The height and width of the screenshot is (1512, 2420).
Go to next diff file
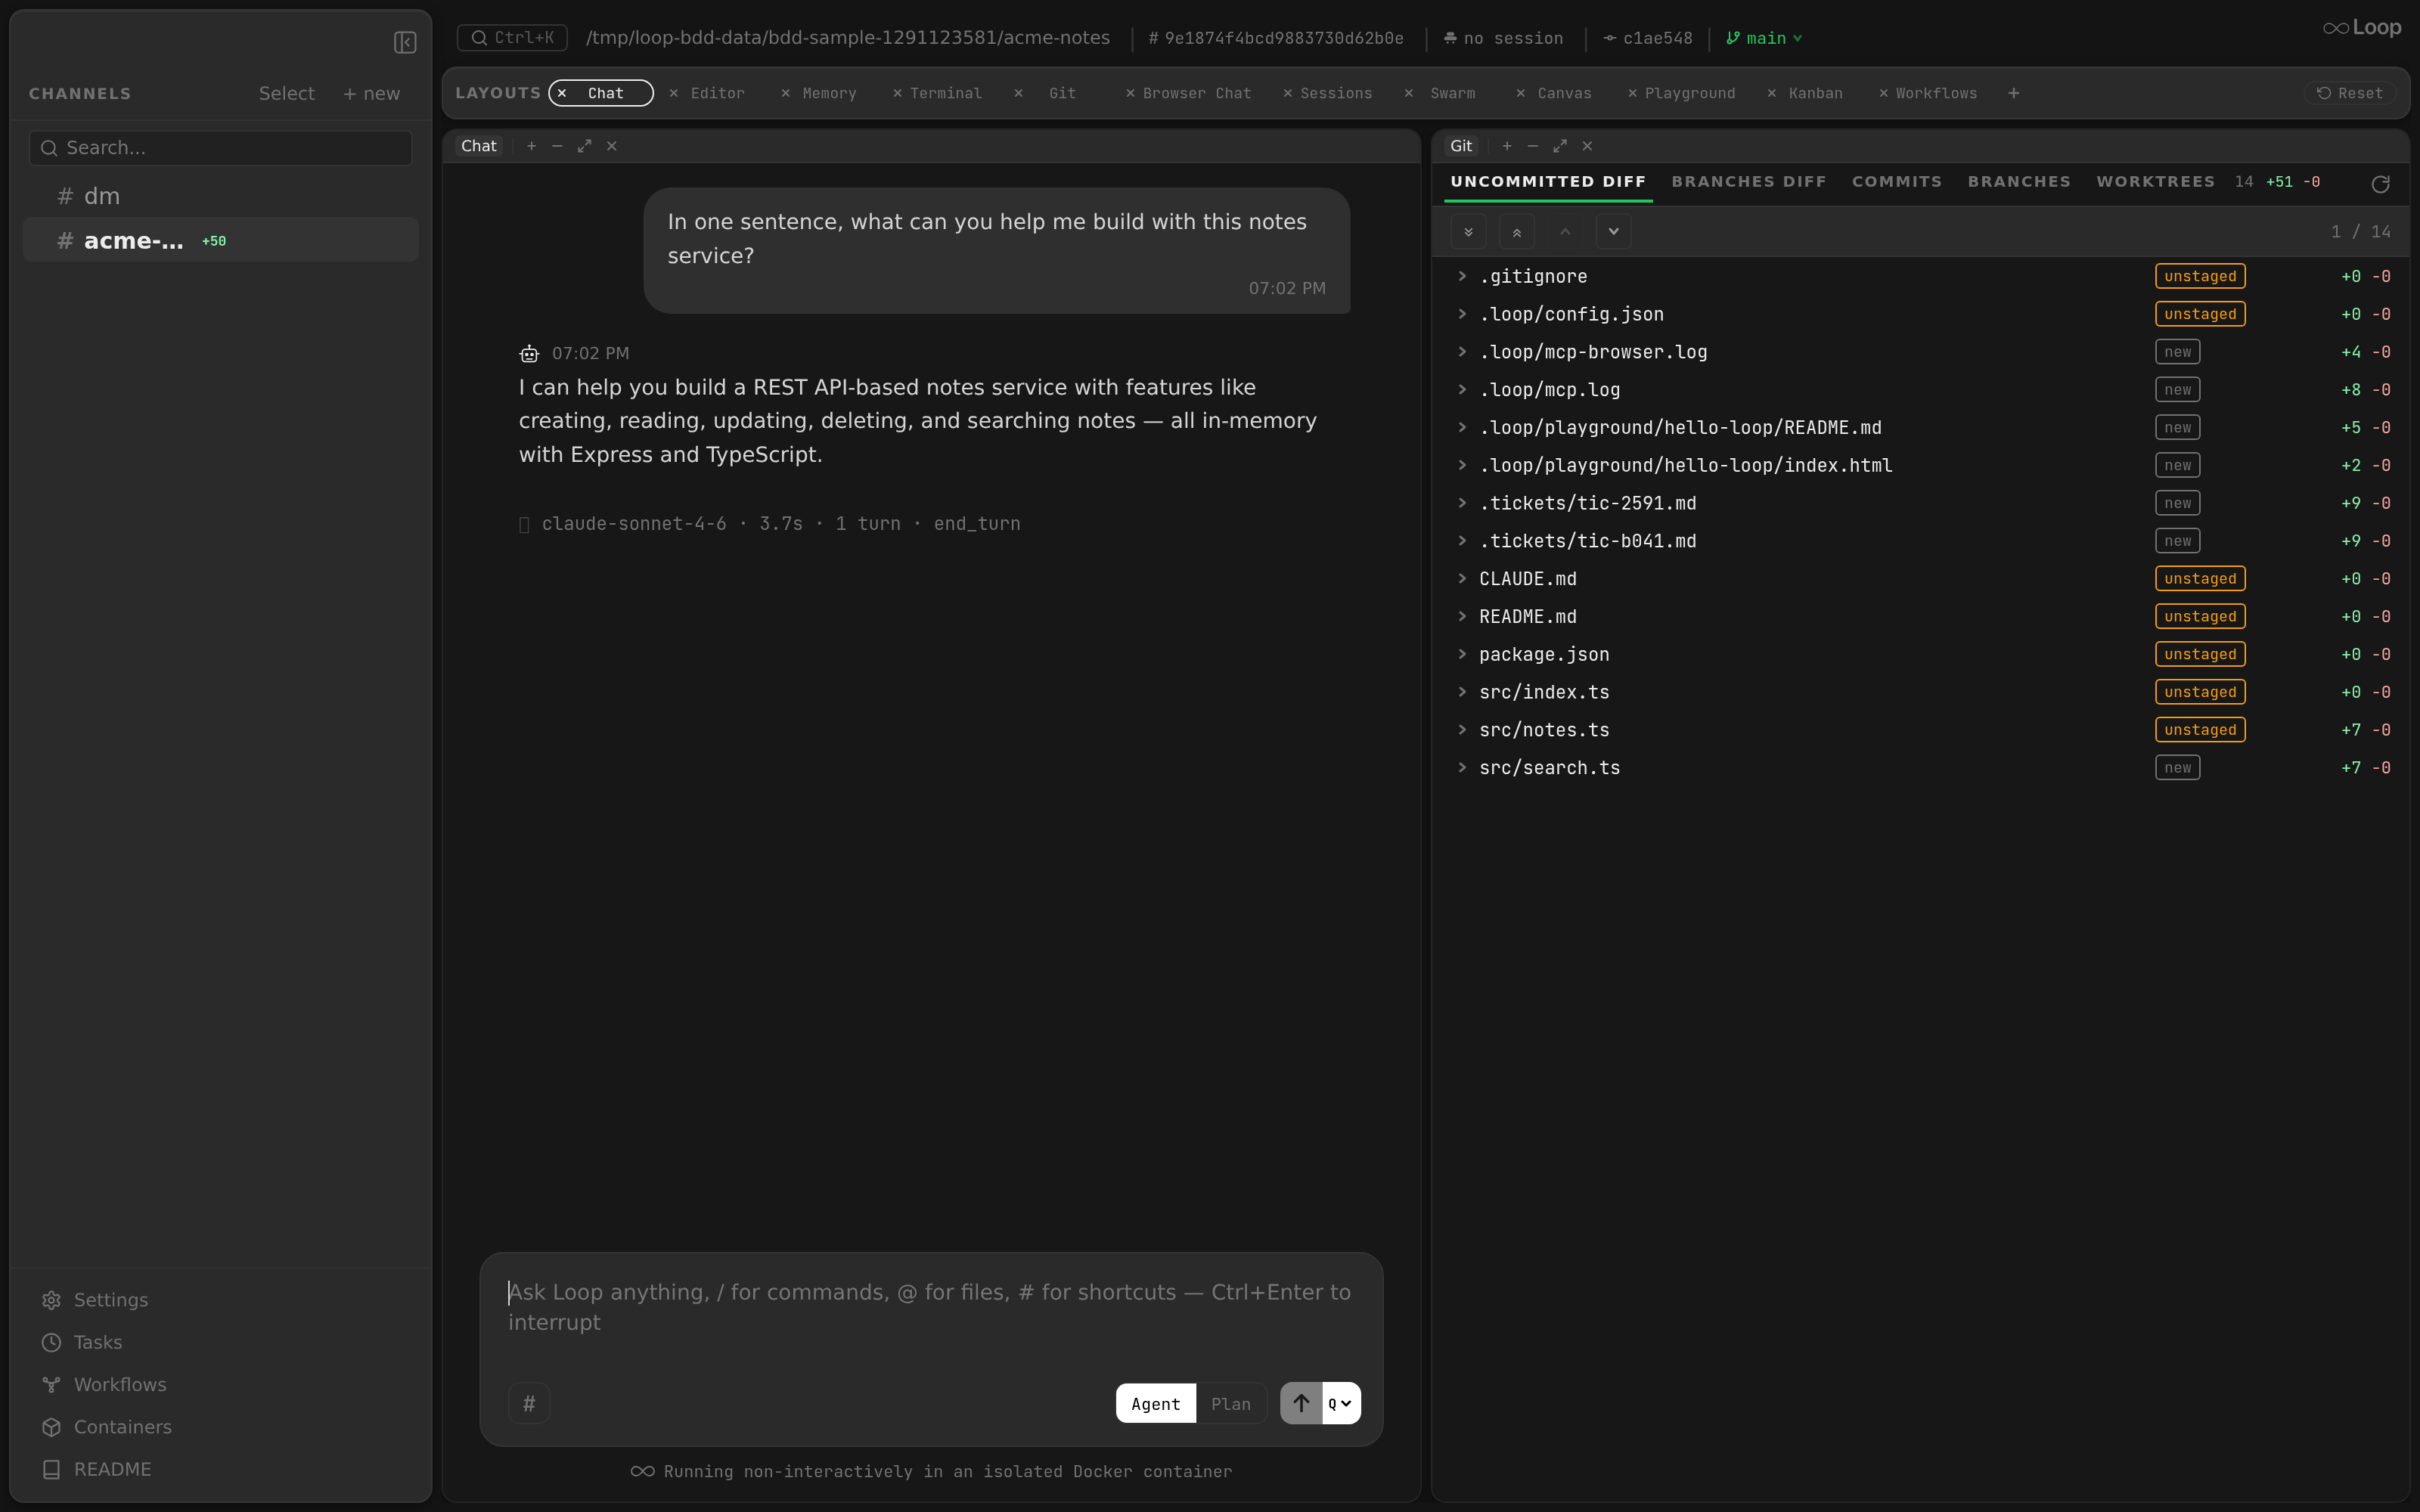click(x=1613, y=232)
